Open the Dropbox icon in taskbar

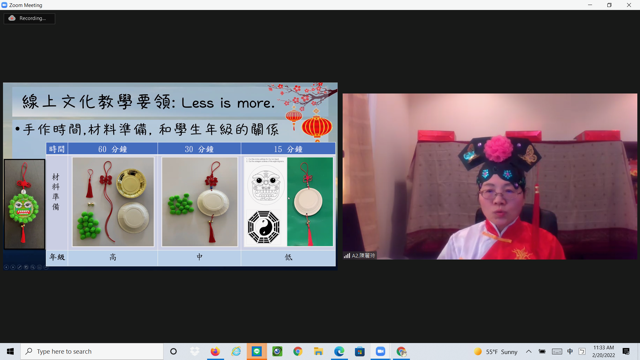tap(195, 351)
